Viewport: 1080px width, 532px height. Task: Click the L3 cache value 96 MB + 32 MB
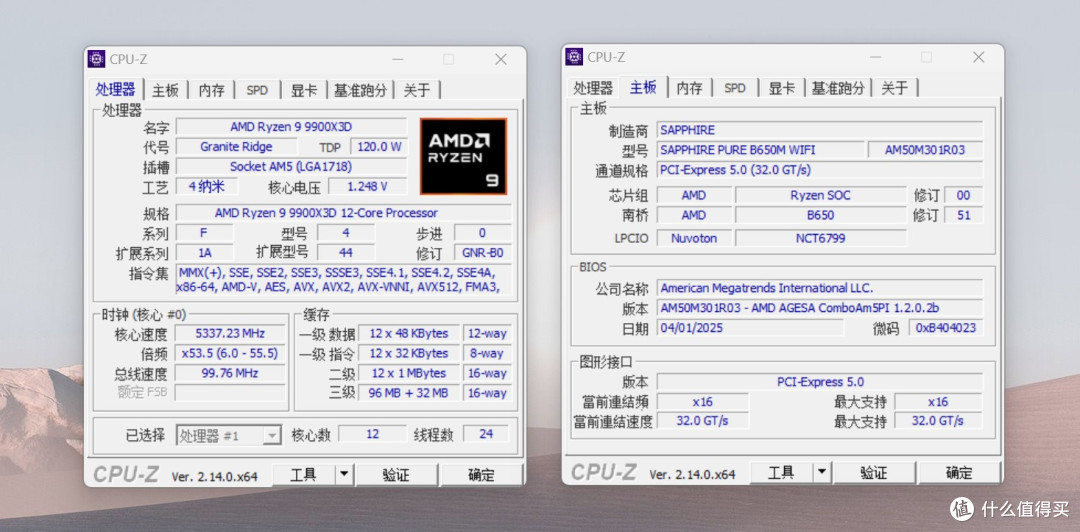[408, 393]
